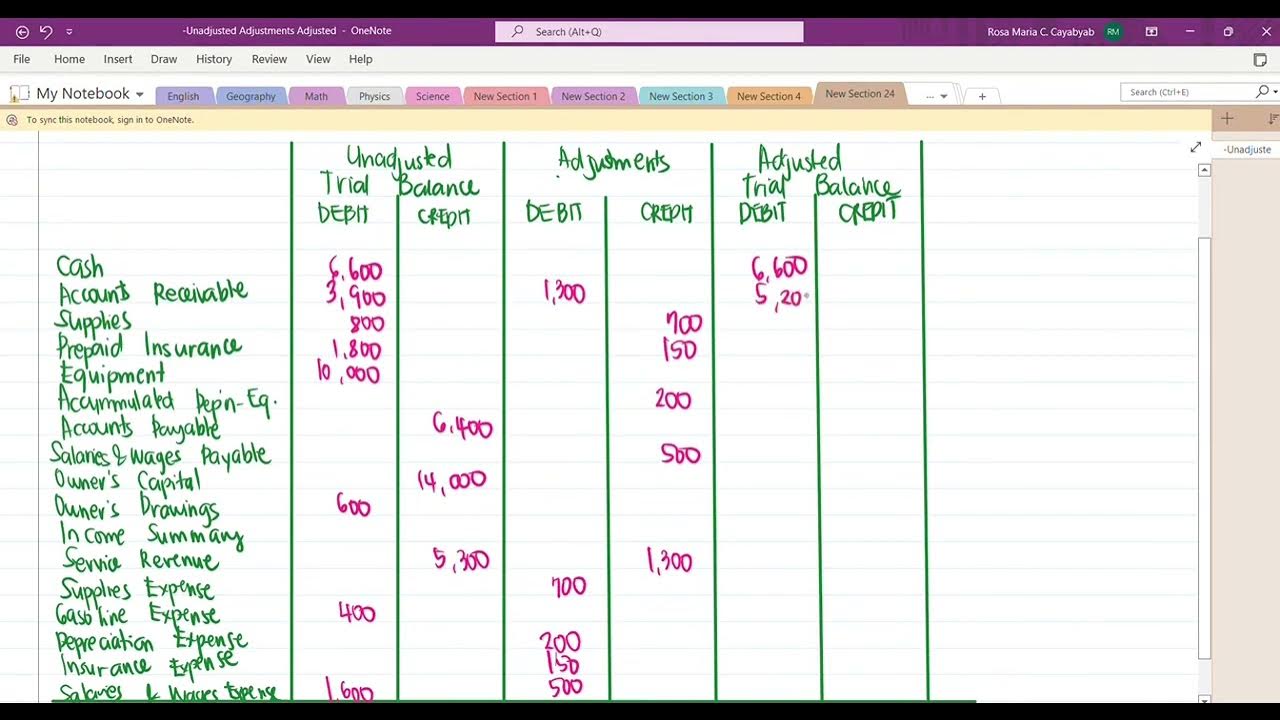Click the 6,400 Accounts Payable credit amount

click(462, 426)
